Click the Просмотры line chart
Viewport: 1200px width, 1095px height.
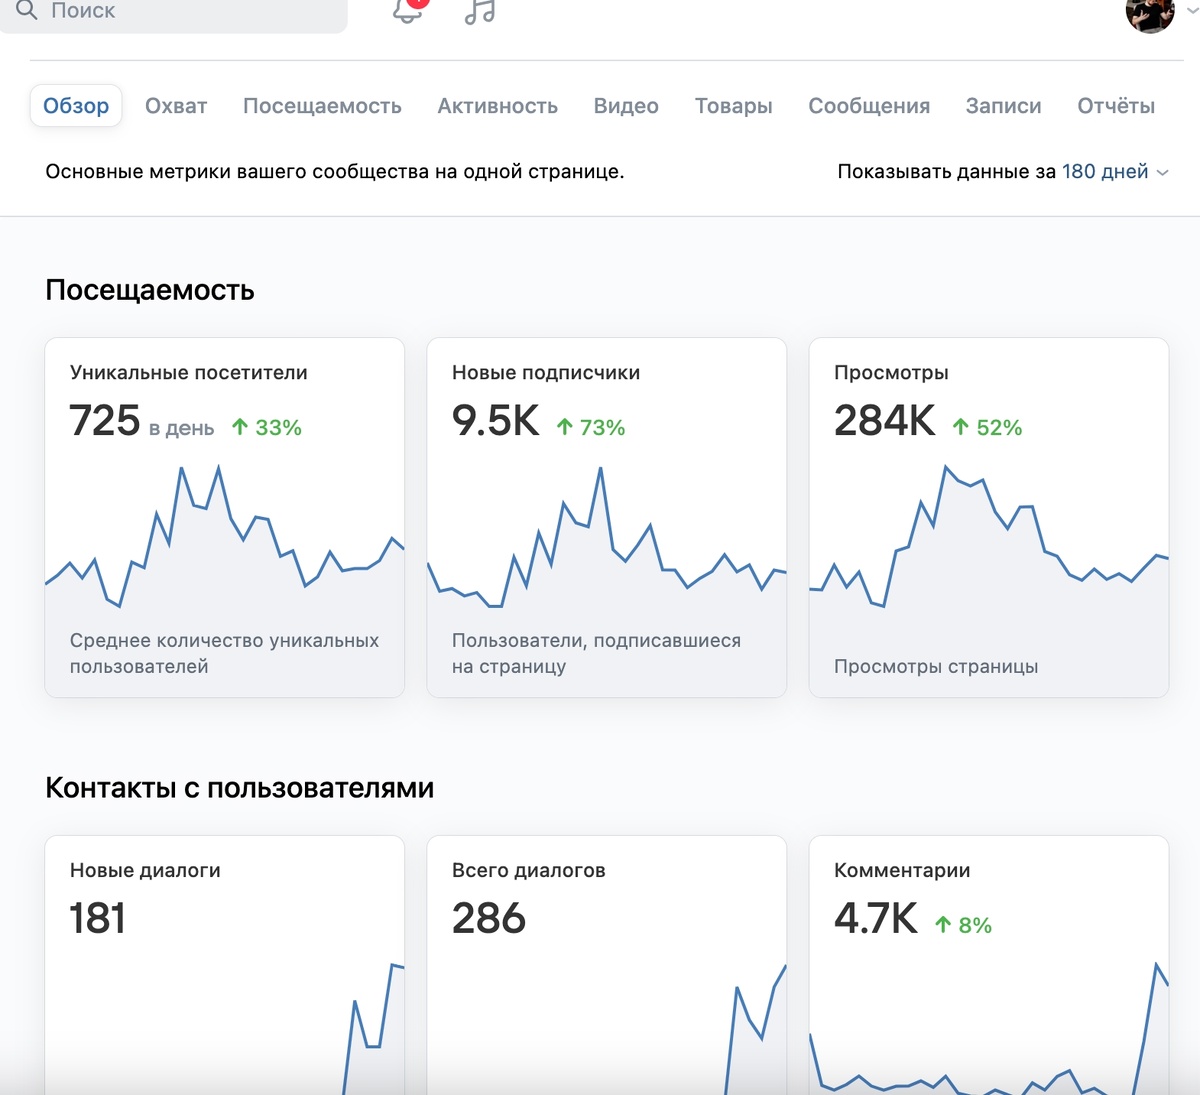[989, 537]
